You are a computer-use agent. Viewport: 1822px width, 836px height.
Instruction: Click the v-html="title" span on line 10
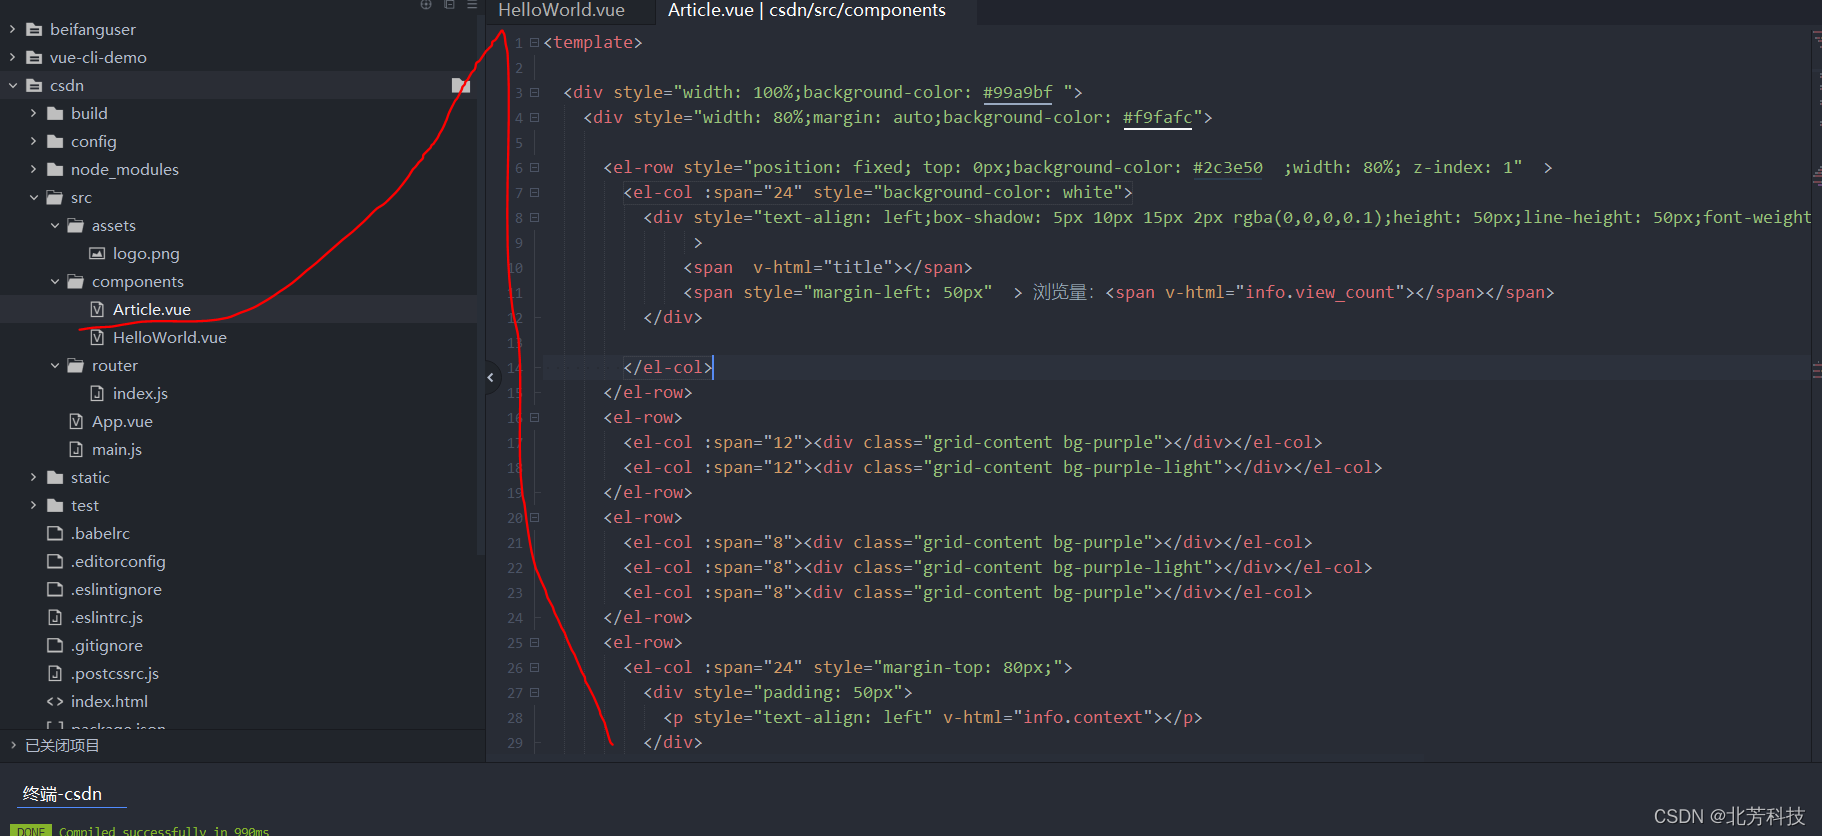827,268
